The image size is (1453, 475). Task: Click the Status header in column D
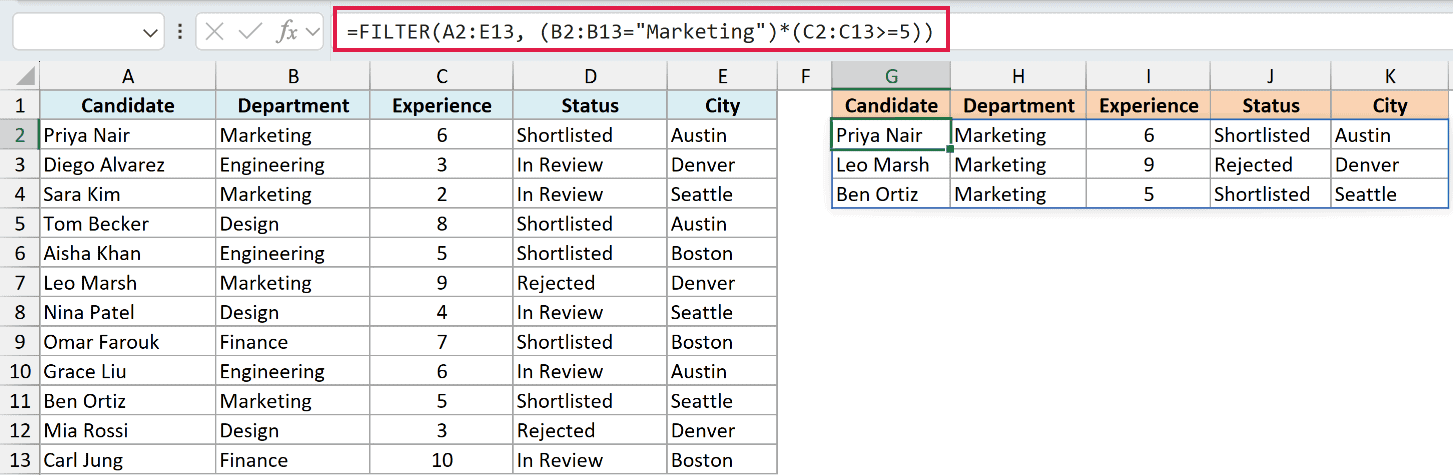[590, 105]
